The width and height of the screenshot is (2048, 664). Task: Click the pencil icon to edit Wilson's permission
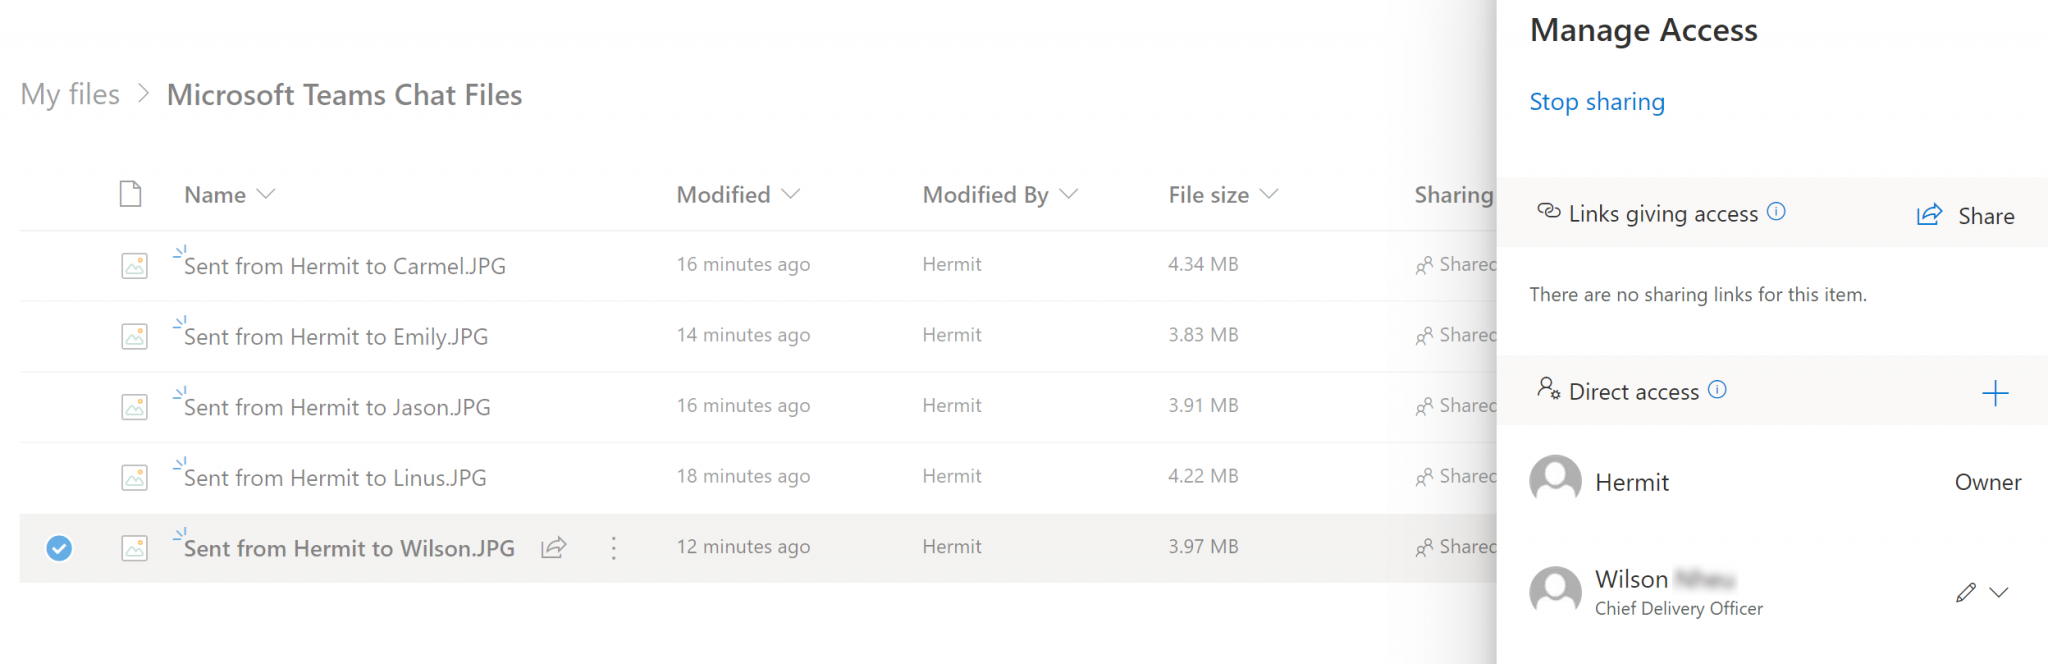(x=1966, y=591)
